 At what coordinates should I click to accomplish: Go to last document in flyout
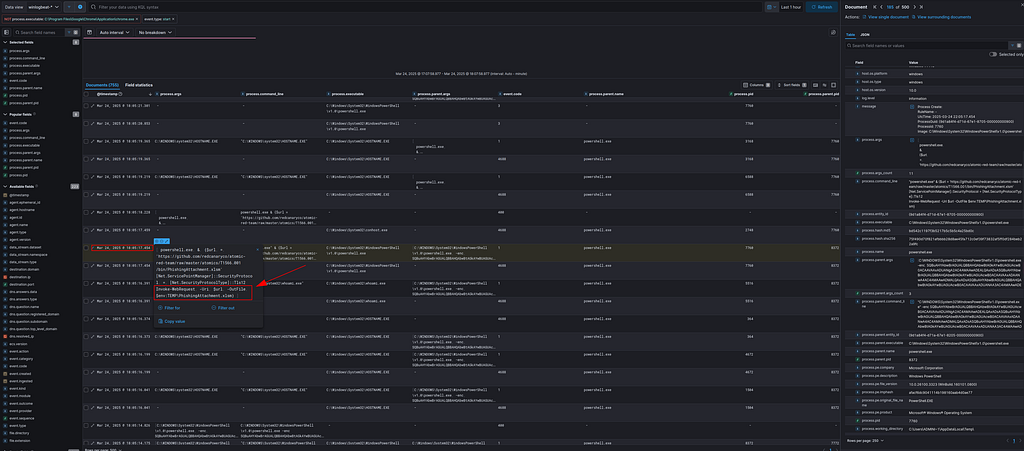click(920, 7)
